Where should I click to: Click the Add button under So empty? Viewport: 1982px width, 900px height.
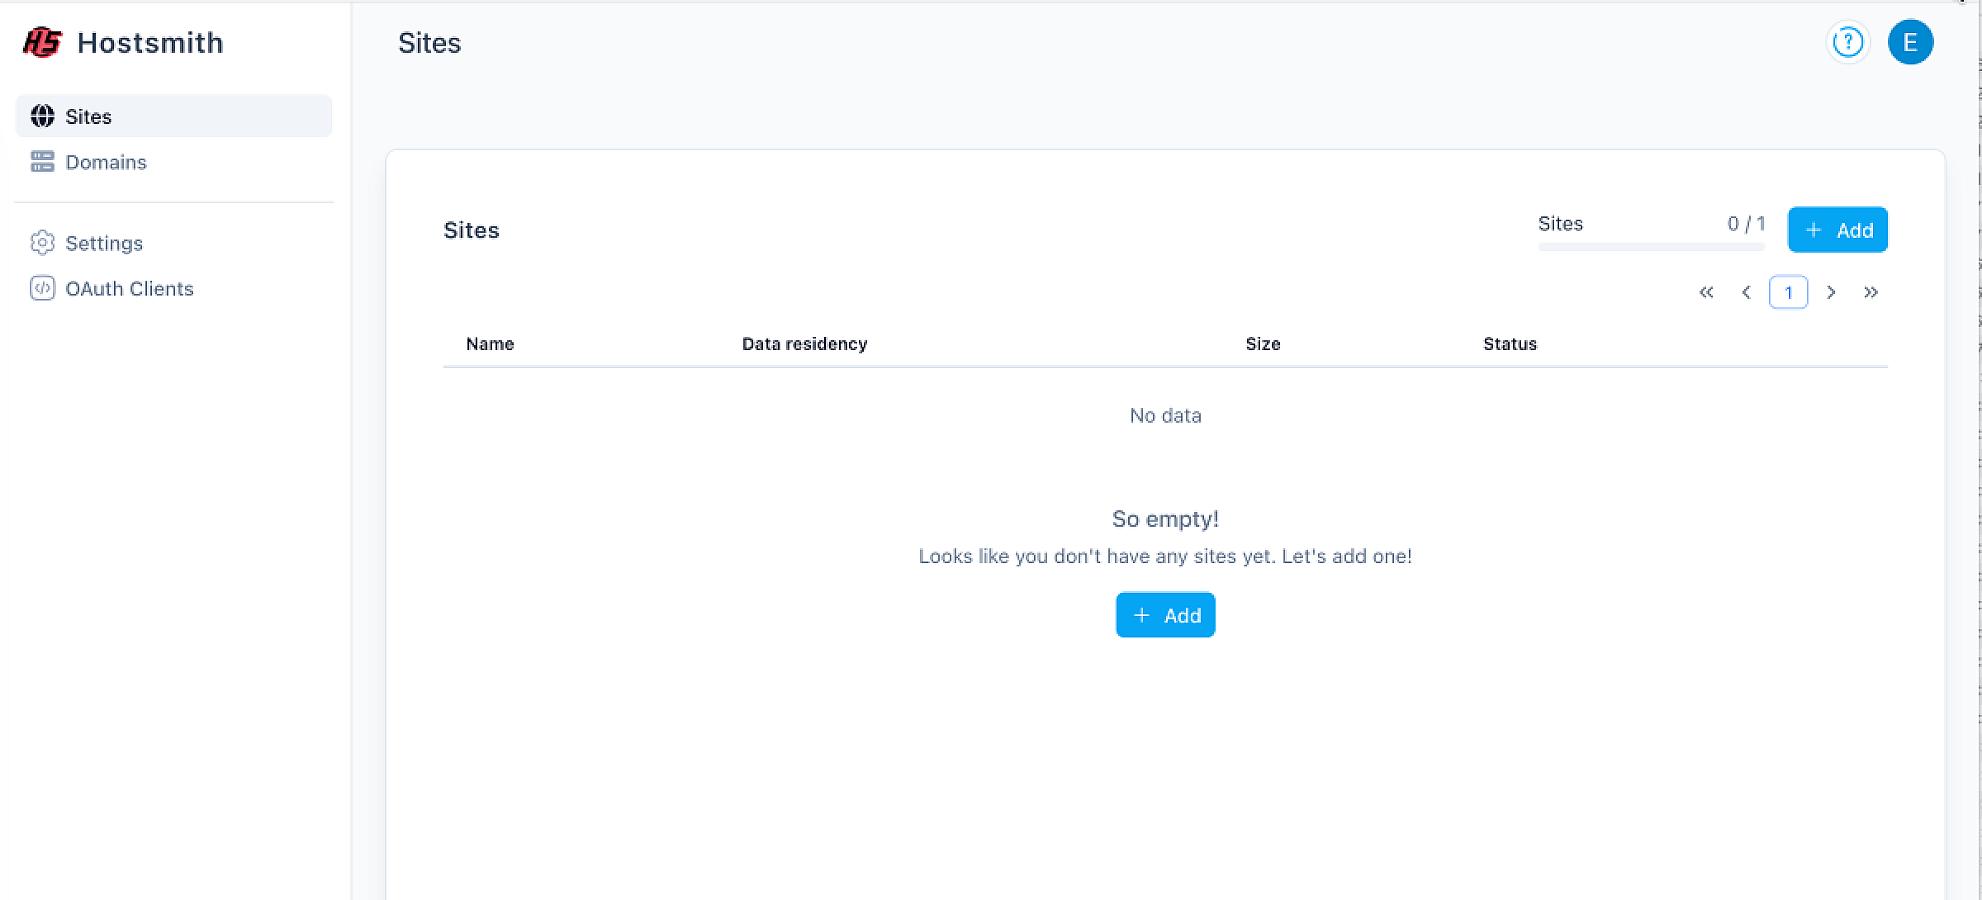[x=1165, y=615]
